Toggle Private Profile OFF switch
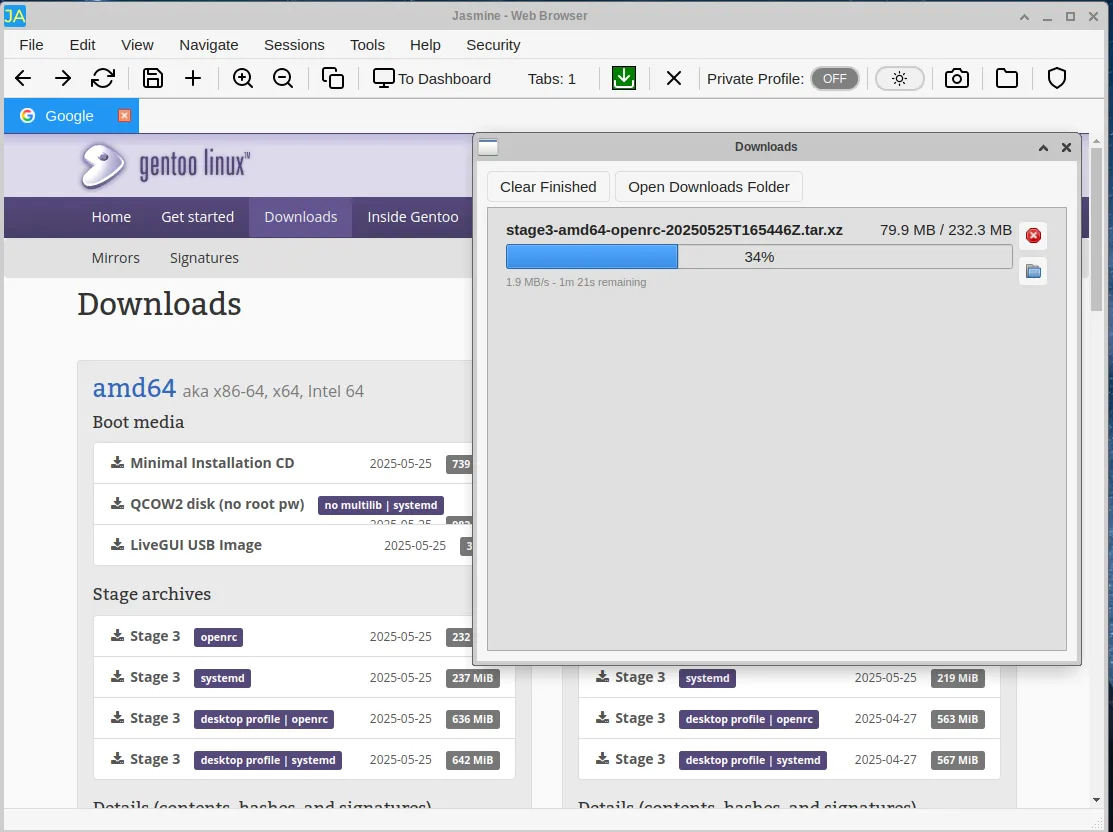The height and width of the screenshot is (832, 1113). coord(834,78)
